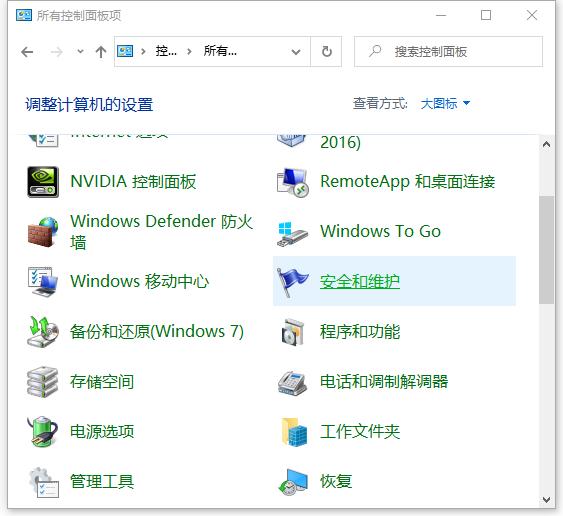Screen dimensions: 563x516
Task: Open 备份和还原(Windows 7) icon
Action: point(43,331)
